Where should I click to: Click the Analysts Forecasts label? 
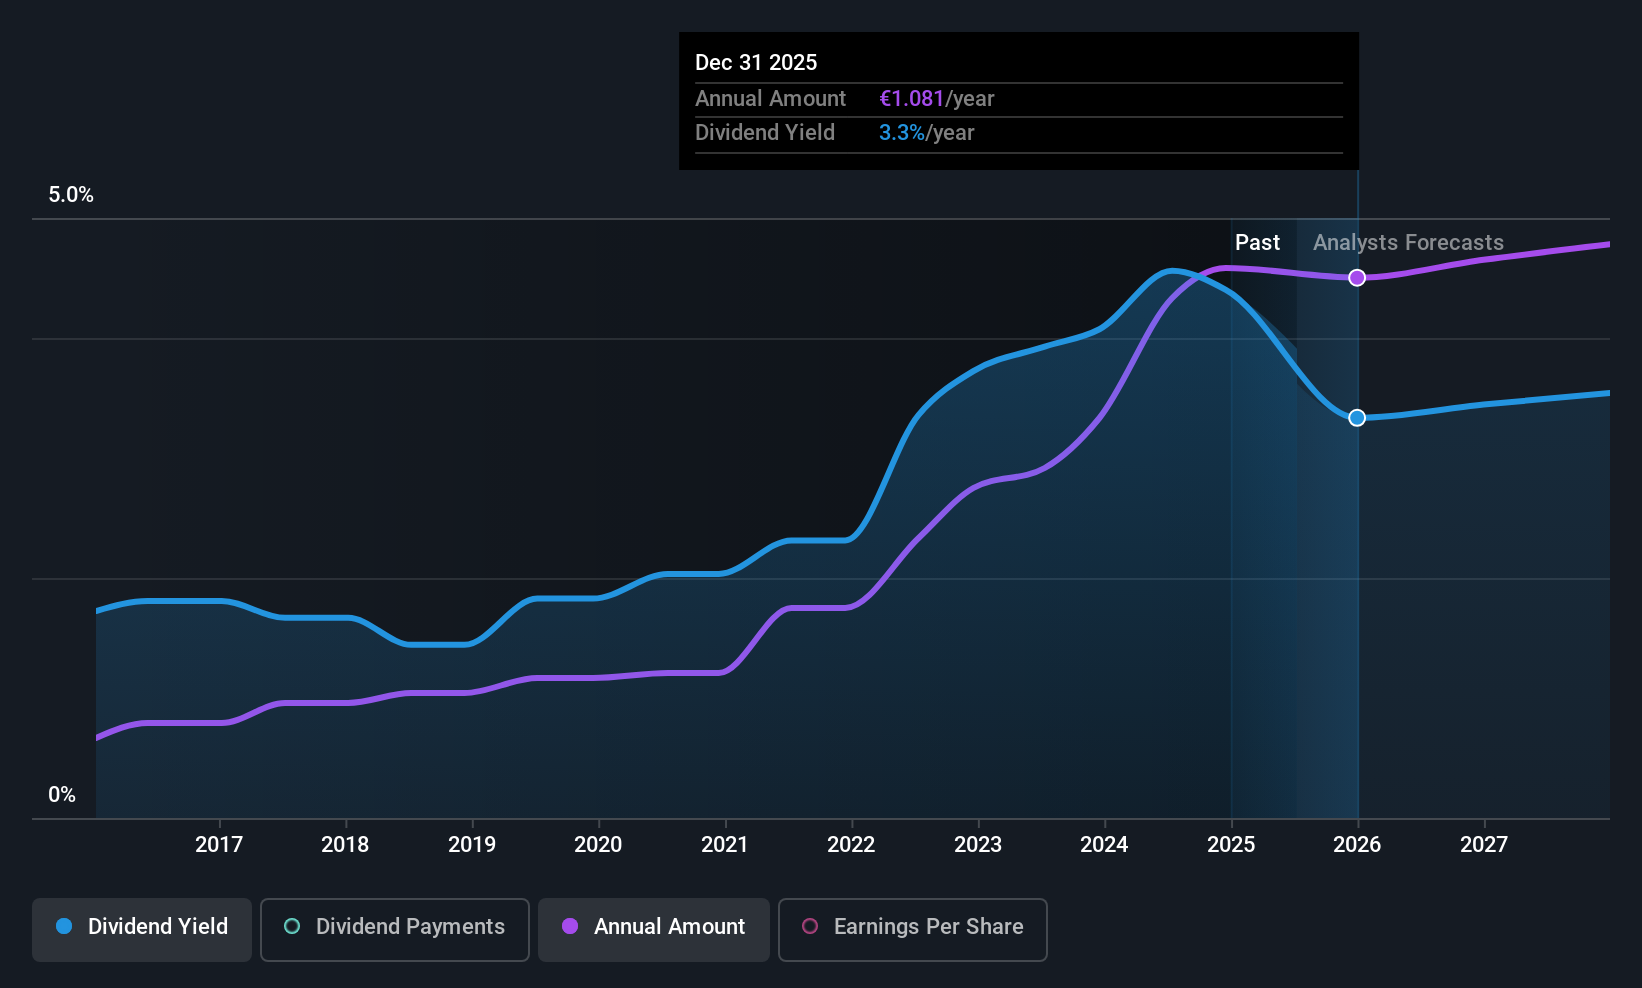1408,243
